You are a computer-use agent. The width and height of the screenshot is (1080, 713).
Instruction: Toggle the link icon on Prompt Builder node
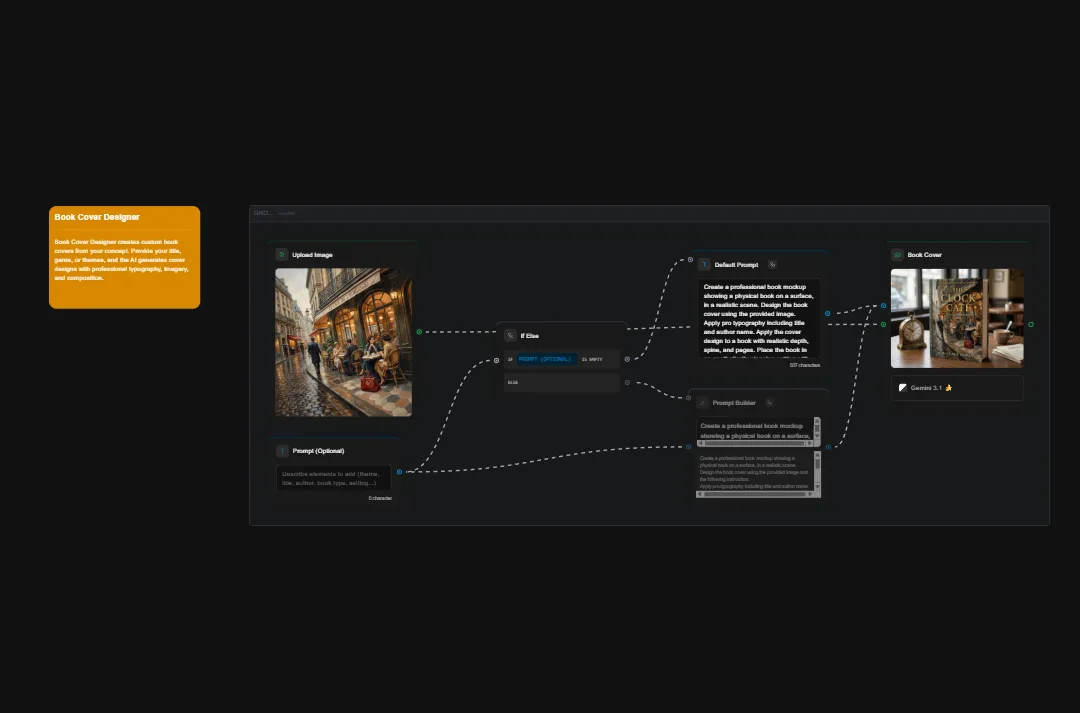click(770, 403)
